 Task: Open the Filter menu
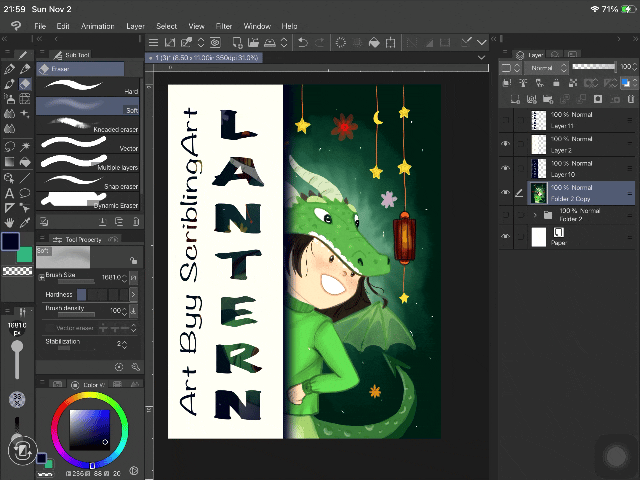[224, 25]
